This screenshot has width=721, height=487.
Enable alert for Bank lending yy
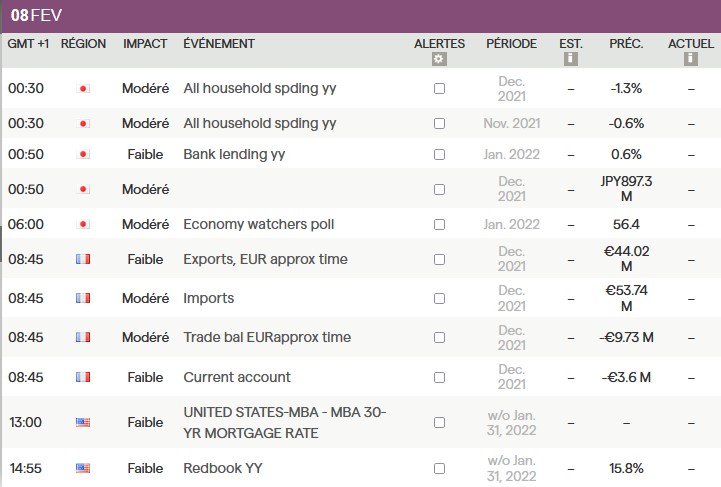click(x=439, y=154)
